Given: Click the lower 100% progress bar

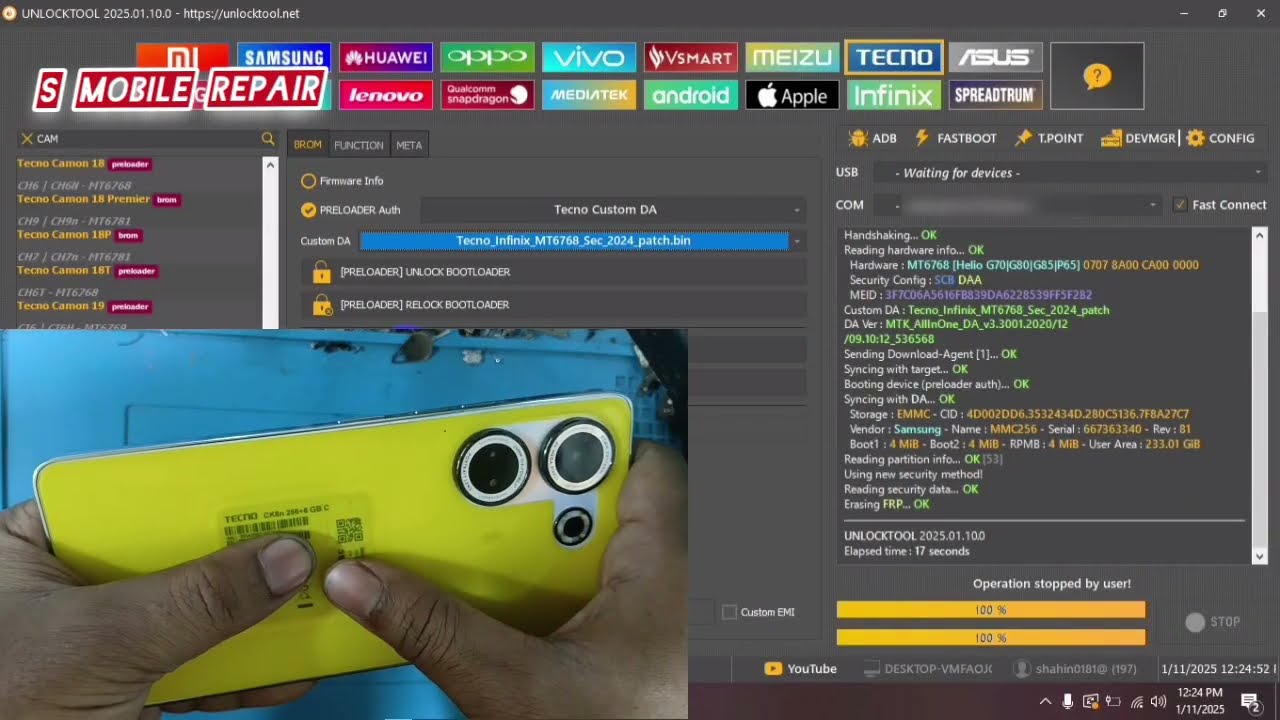Looking at the screenshot, I should coord(991,638).
